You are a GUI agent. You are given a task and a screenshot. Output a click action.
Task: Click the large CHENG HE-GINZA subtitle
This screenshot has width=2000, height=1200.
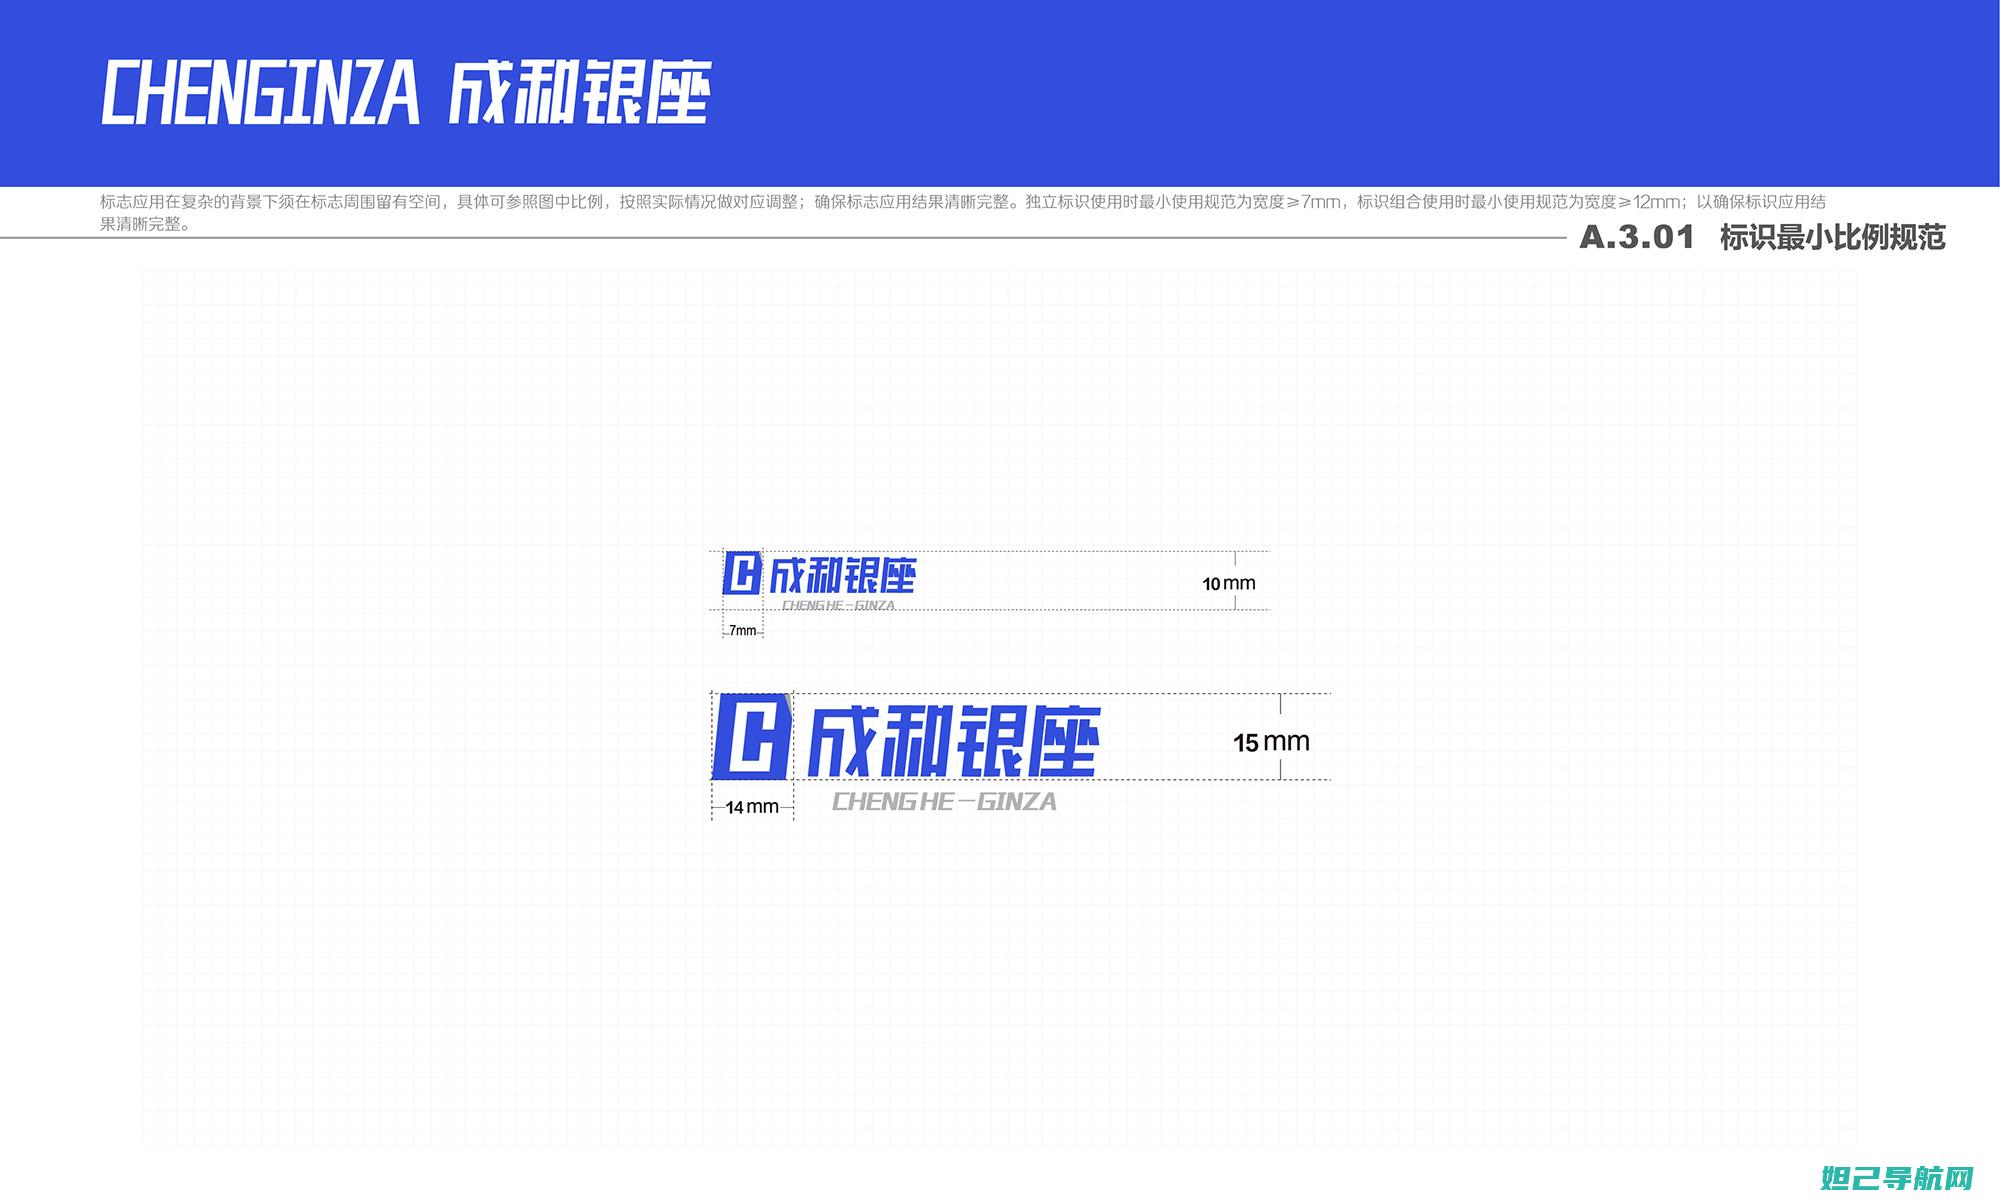point(944,802)
